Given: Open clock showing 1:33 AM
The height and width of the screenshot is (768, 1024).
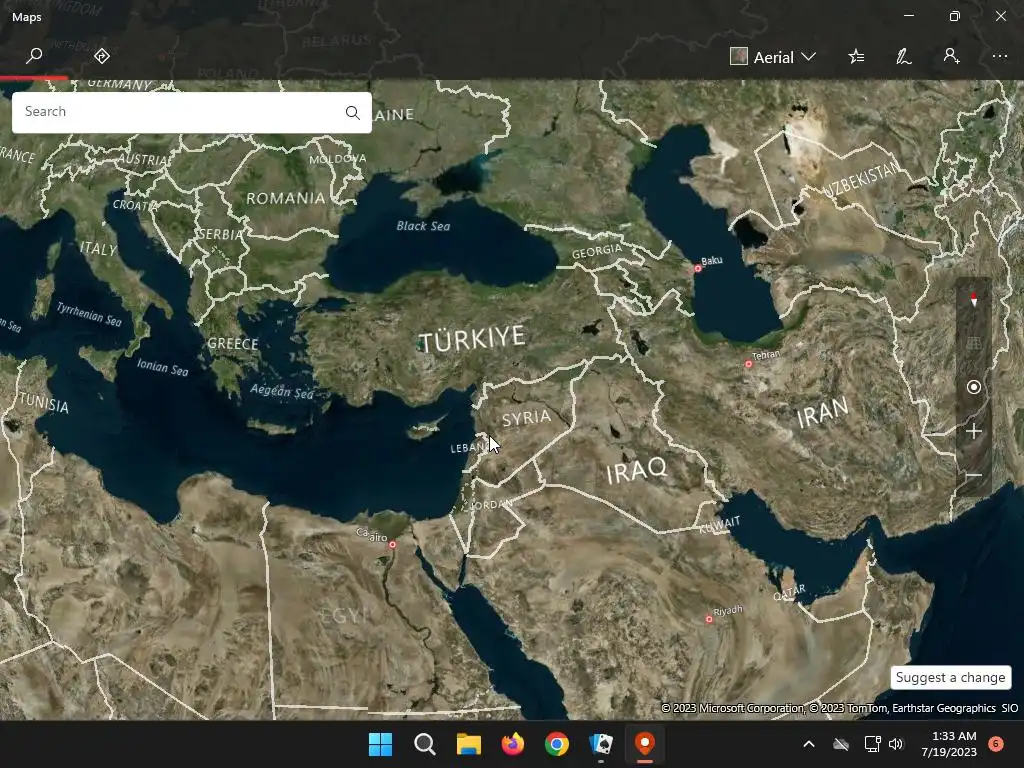Looking at the screenshot, I should tap(949, 744).
